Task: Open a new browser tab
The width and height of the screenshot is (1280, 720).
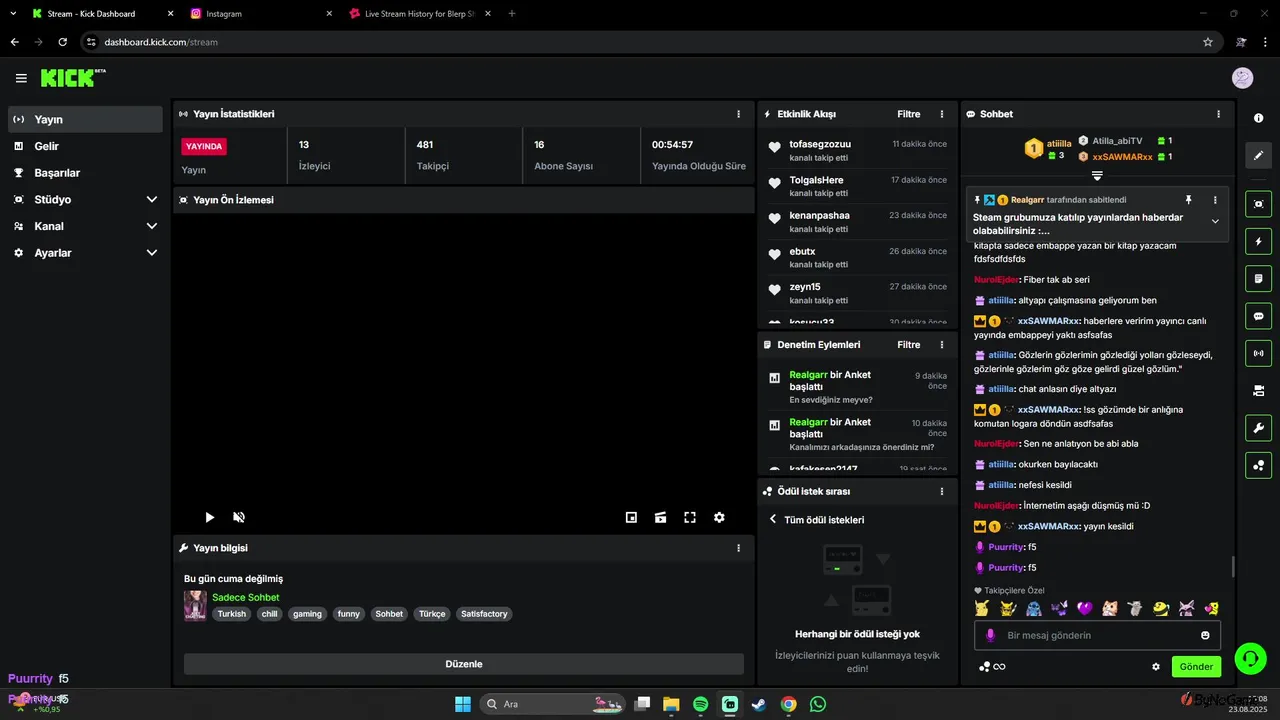Action: click(512, 14)
